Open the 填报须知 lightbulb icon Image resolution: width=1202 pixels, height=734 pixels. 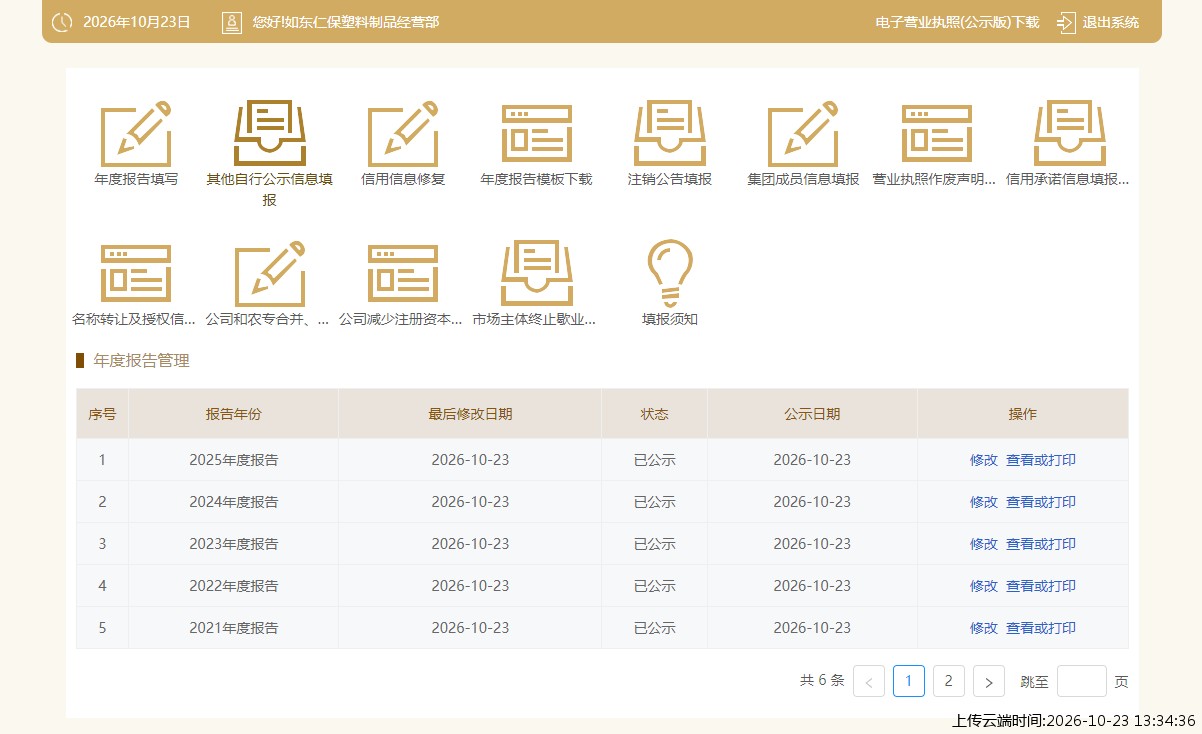point(670,273)
